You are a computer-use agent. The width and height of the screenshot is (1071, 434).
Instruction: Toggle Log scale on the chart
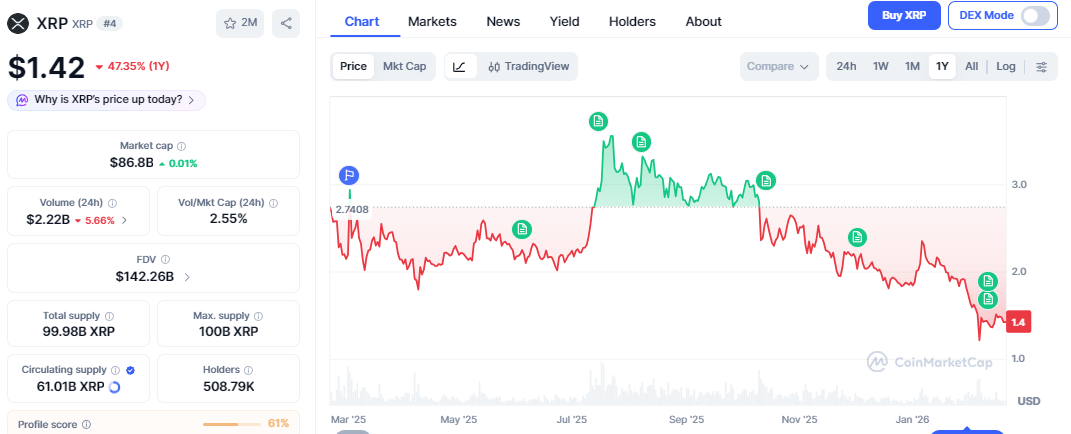point(1005,66)
